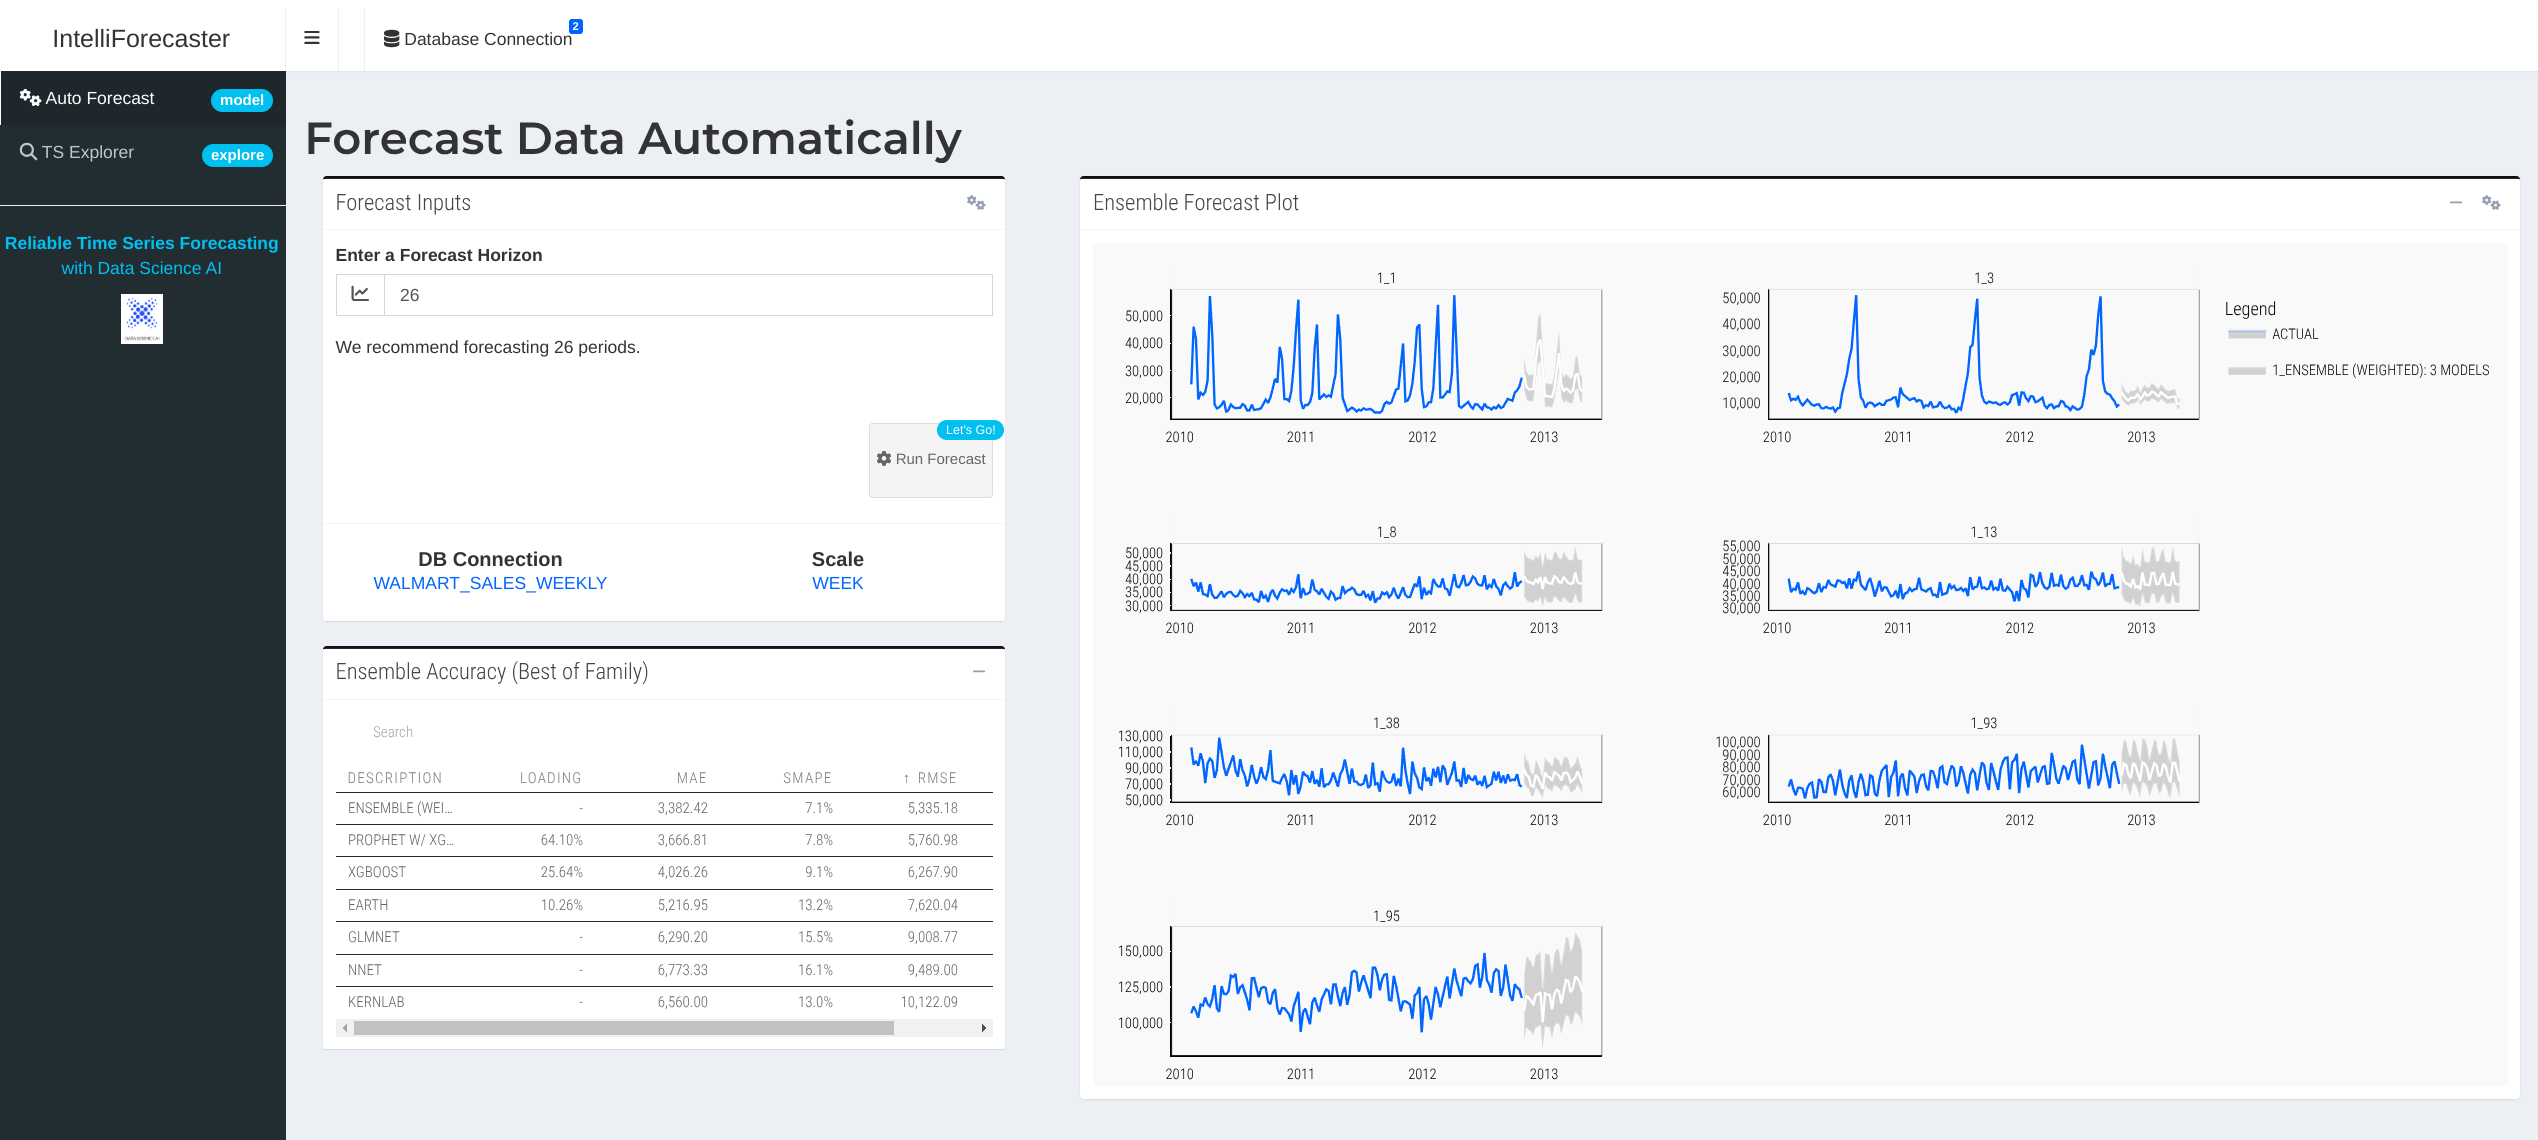Viewport: 2538px width, 1140px height.
Task: Click the Data Science AI logo thumbnail
Action: tap(142, 318)
